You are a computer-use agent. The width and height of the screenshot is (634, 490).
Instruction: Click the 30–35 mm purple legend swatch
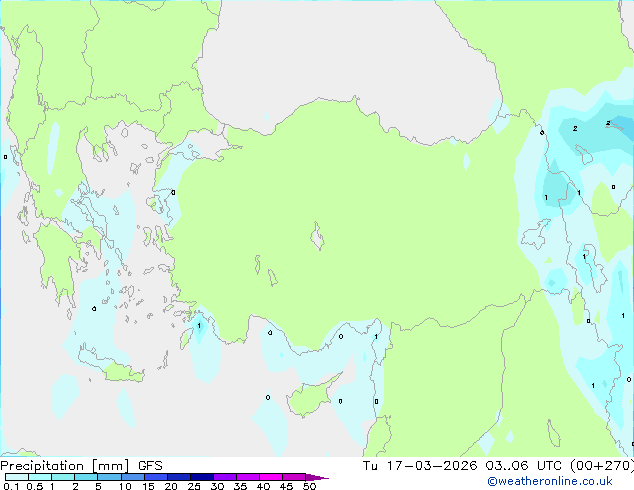click(x=224, y=477)
